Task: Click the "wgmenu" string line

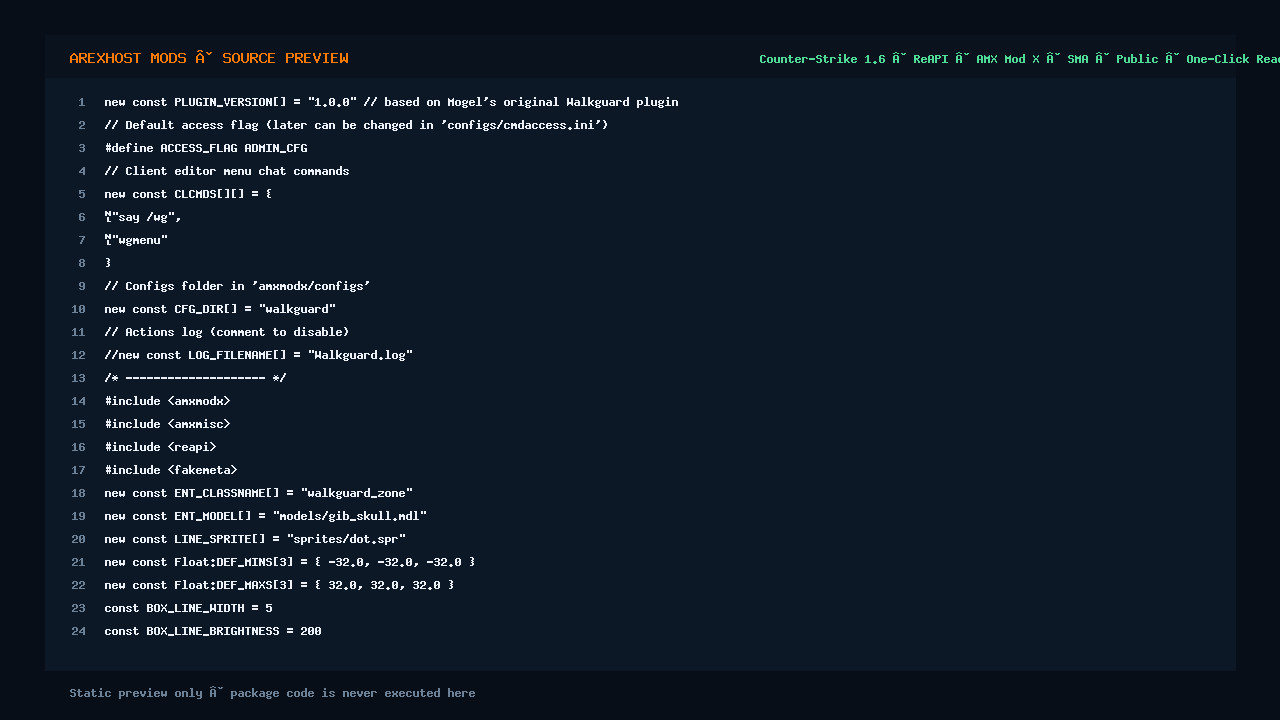Action: (x=136, y=240)
